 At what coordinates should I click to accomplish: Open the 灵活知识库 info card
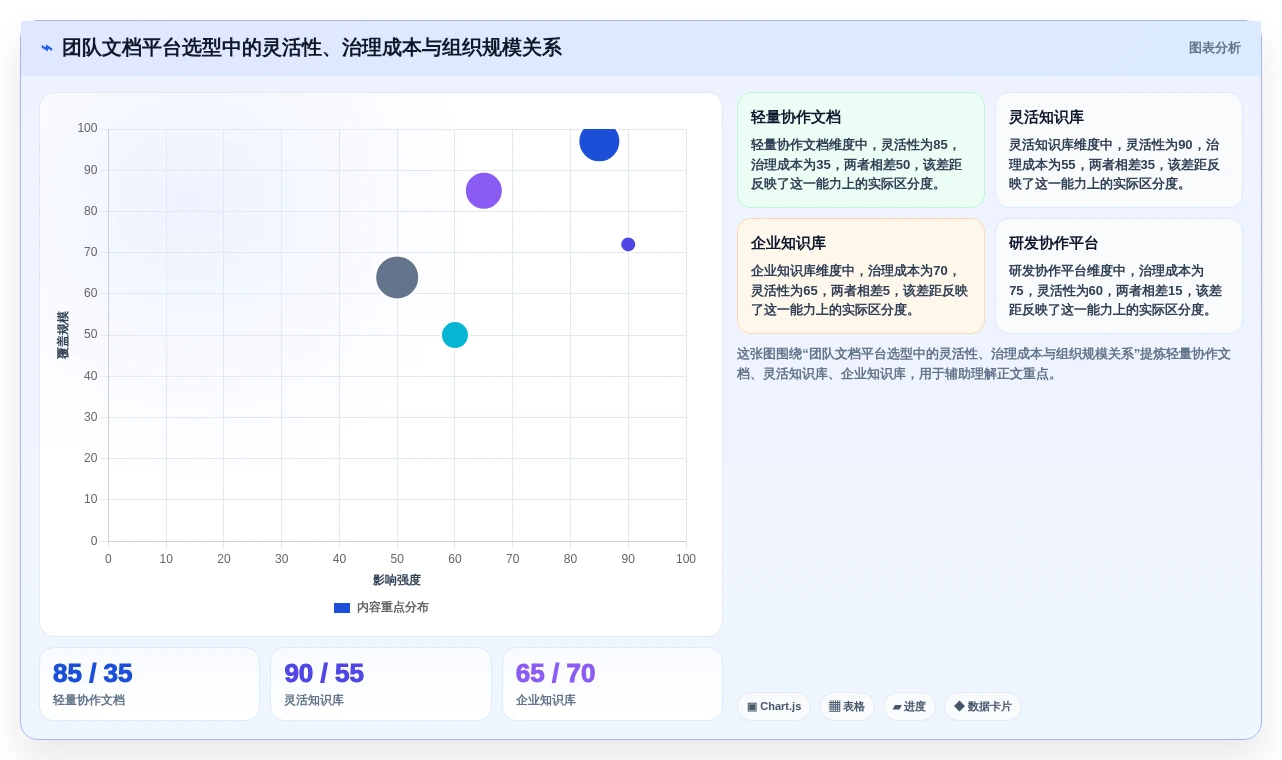(x=1119, y=150)
